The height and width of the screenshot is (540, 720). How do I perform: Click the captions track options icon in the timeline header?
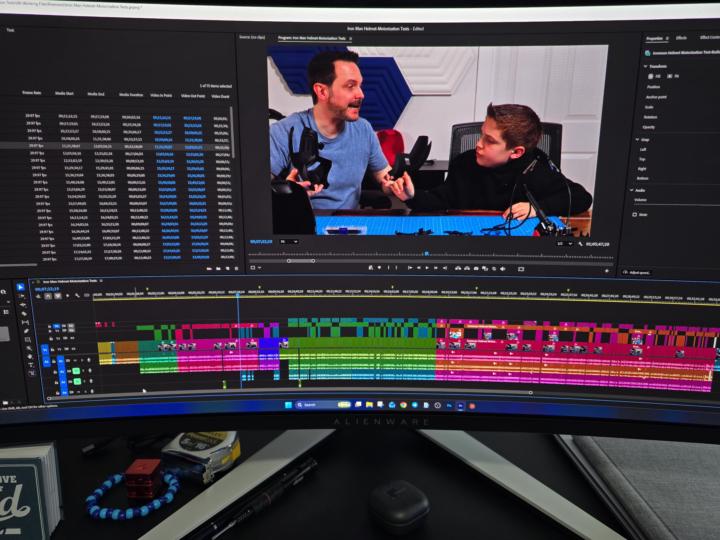click(87, 296)
